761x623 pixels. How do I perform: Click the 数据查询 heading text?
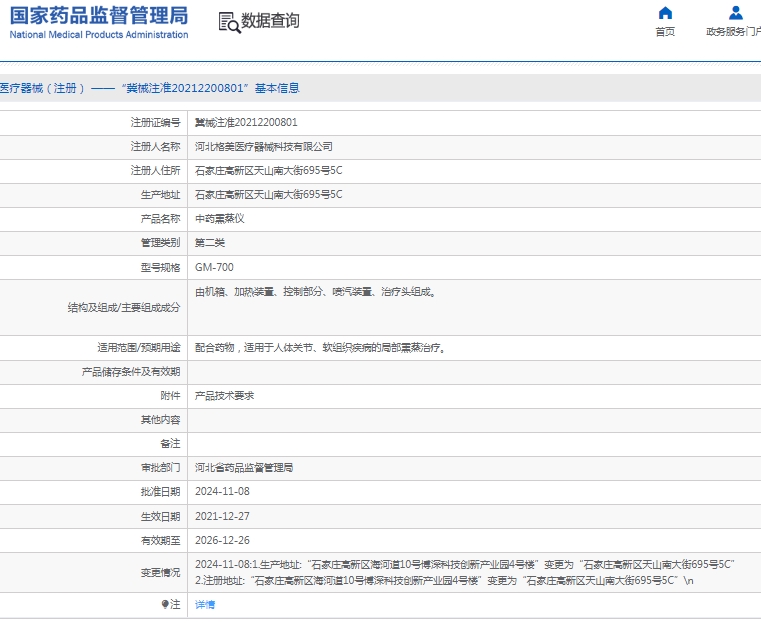click(270, 21)
